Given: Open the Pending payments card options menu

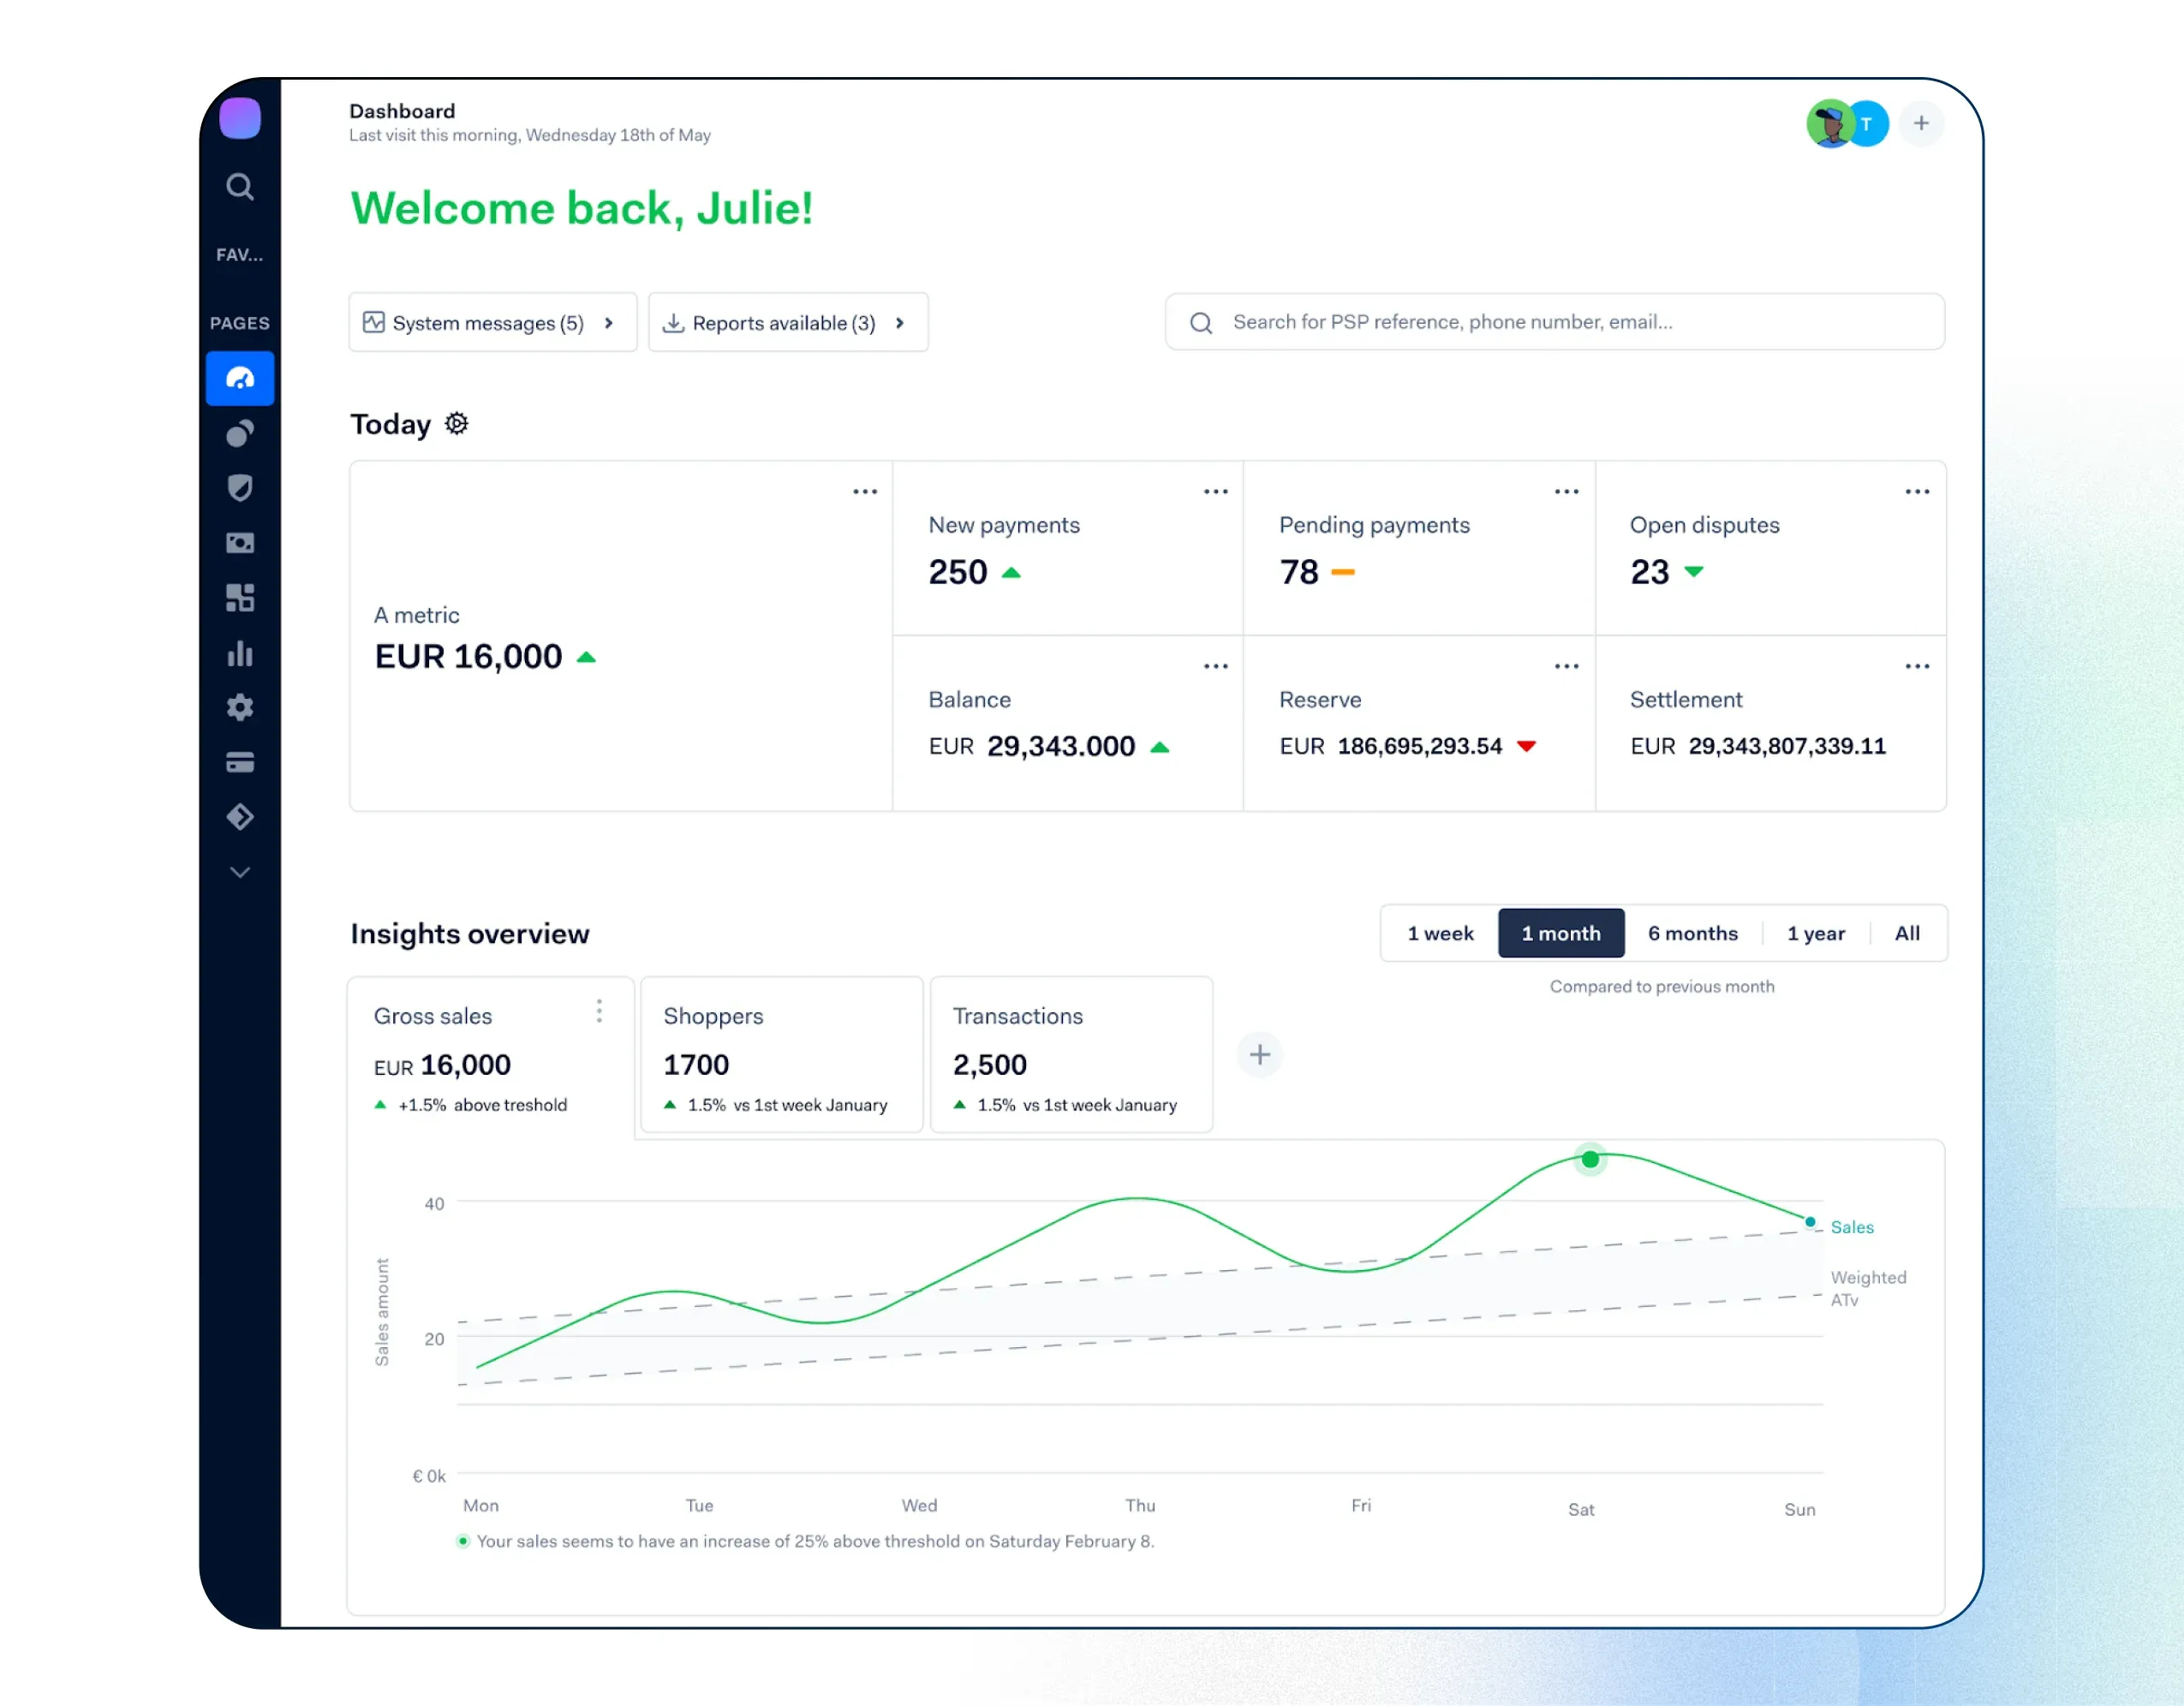Looking at the screenshot, I should (1567, 491).
